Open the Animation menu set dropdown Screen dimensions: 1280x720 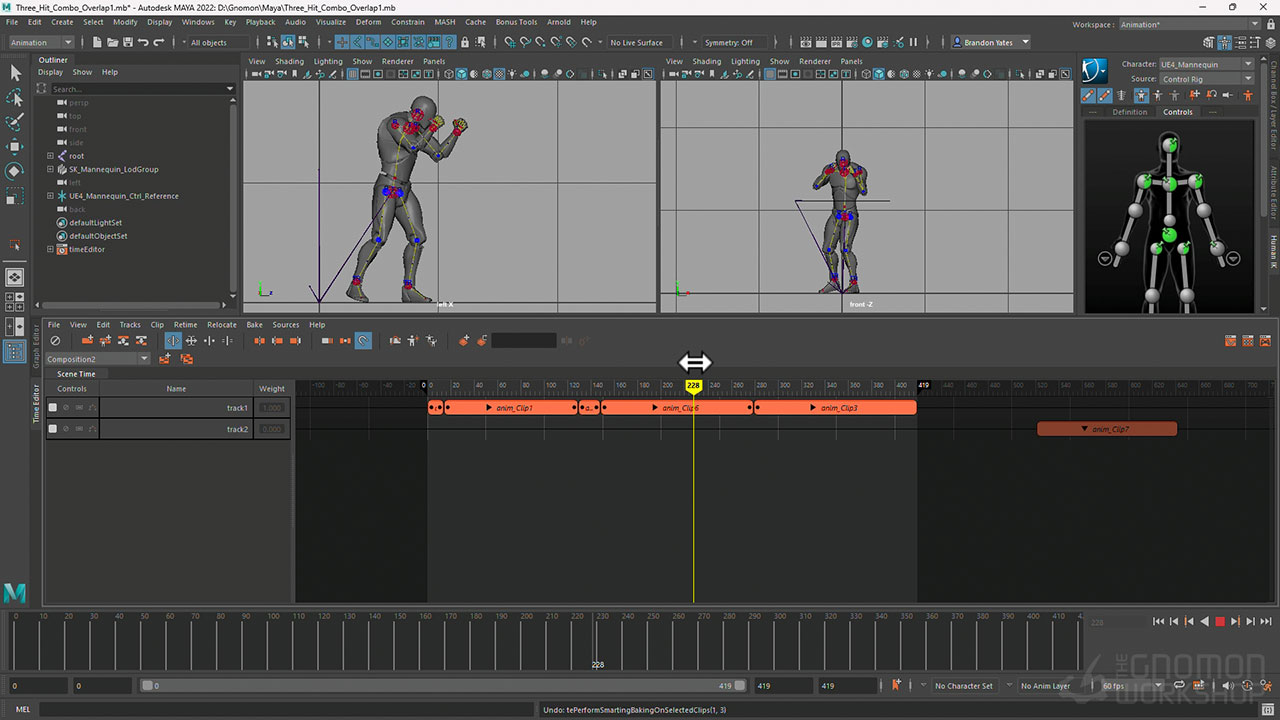(x=68, y=42)
